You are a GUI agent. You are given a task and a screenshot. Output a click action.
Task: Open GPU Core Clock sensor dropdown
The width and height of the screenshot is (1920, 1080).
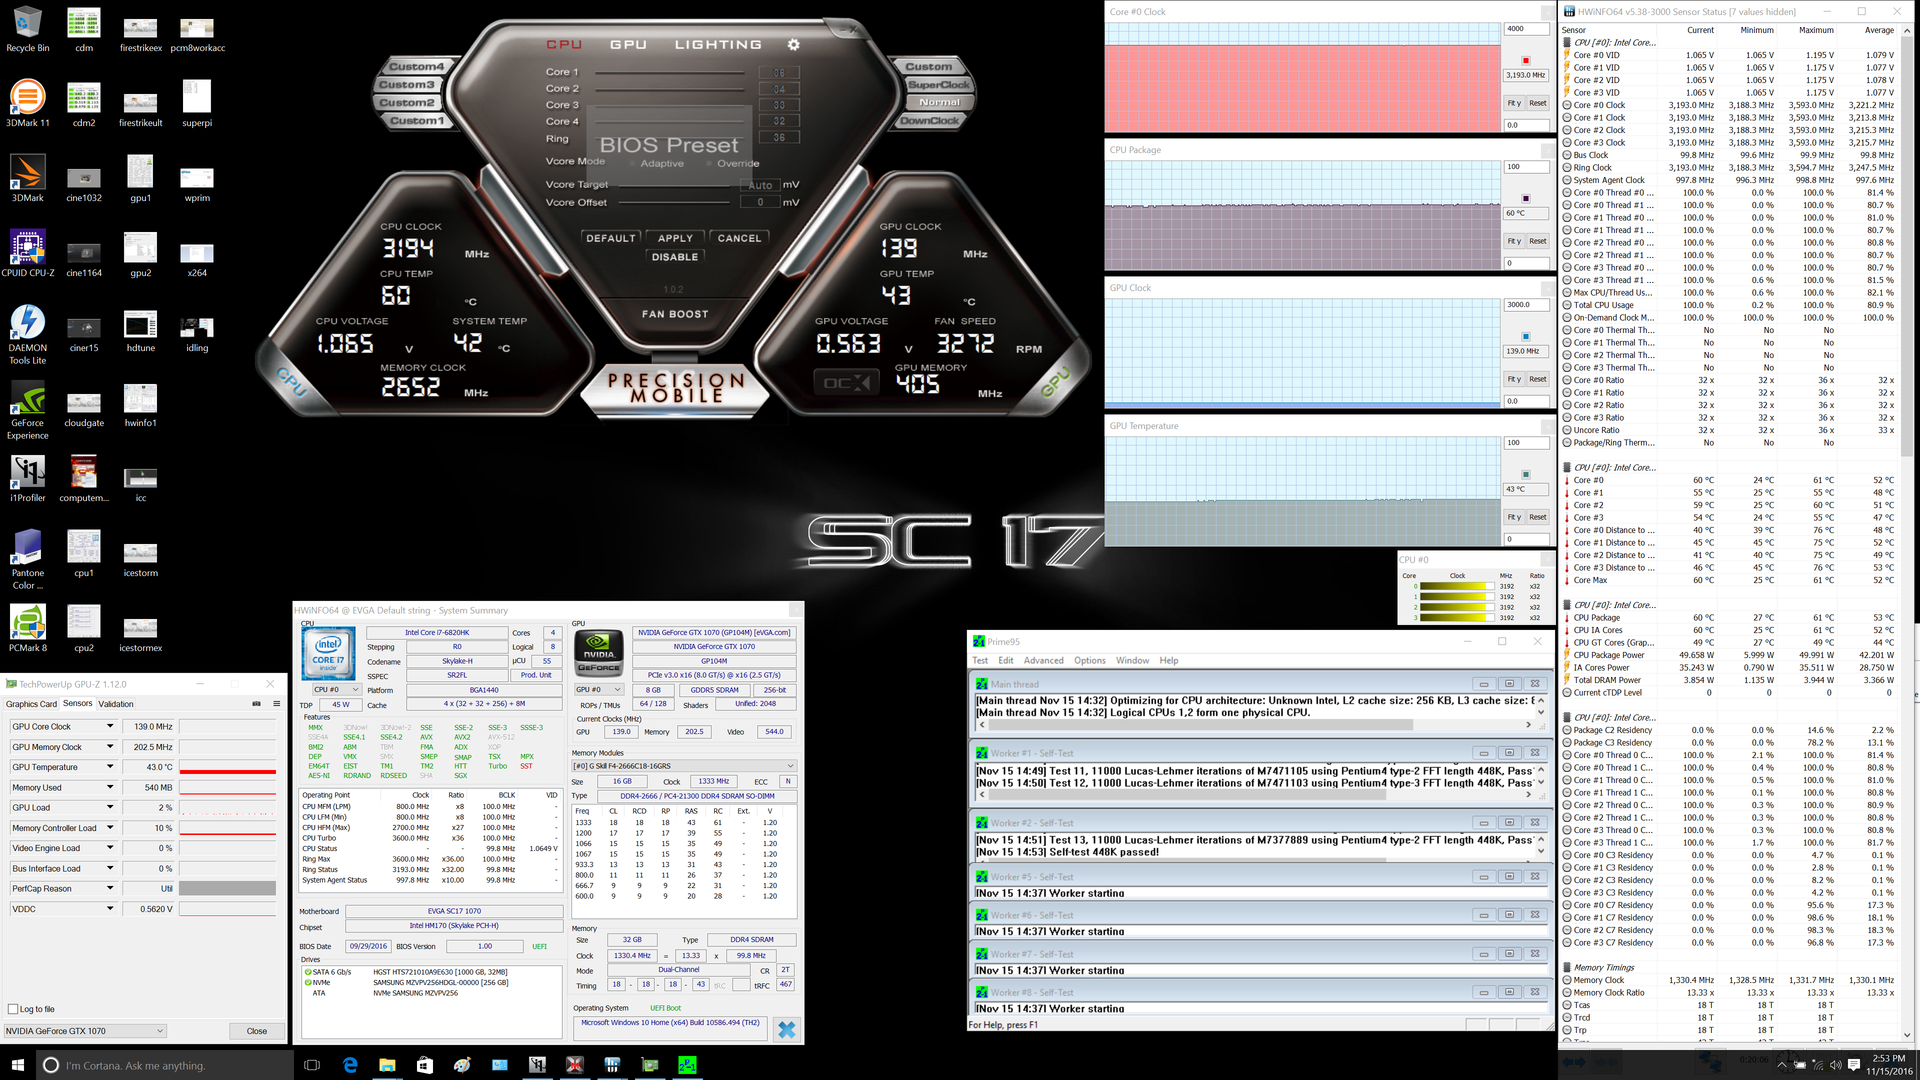pyautogui.click(x=110, y=727)
